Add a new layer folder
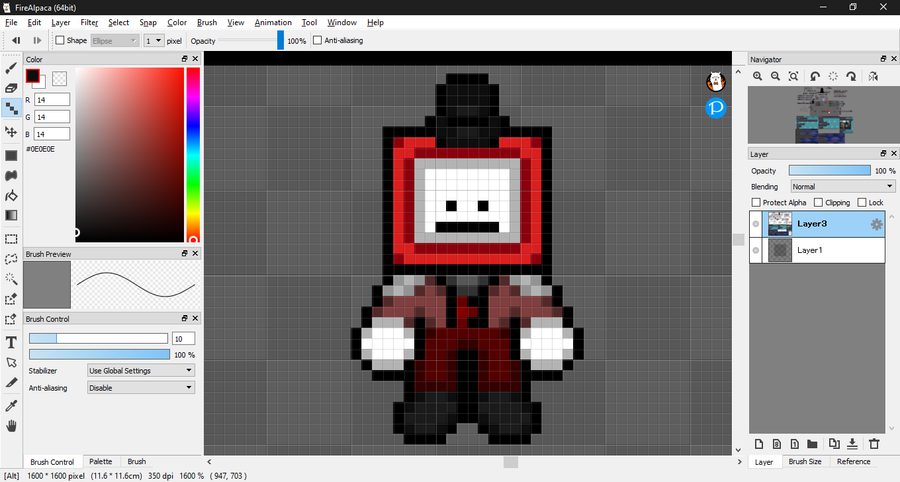 (x=812, y=444)
